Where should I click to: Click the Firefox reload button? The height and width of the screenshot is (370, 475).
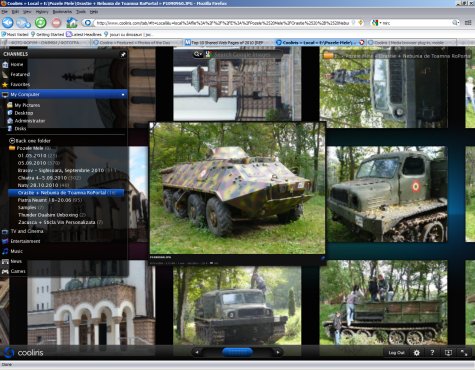[x=41, y=23]
